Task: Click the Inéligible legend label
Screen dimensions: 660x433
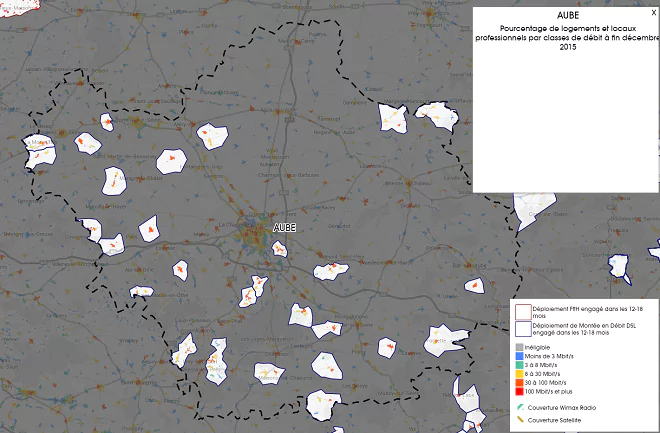Action: point(537,348)
